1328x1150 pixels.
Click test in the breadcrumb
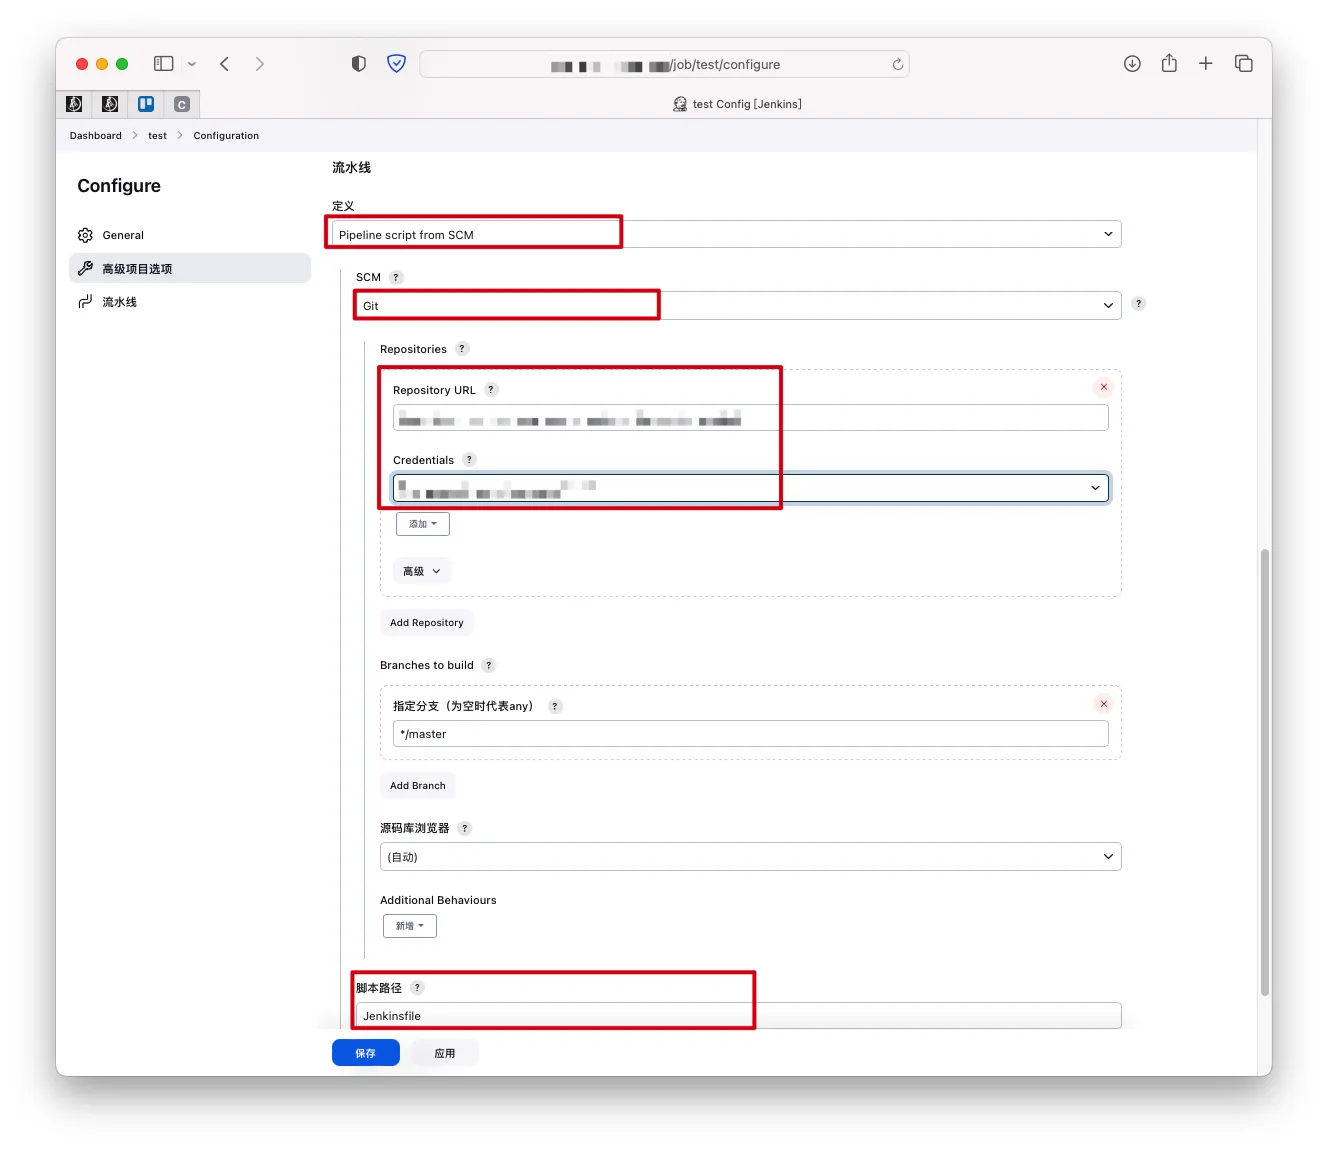point(158,136)
